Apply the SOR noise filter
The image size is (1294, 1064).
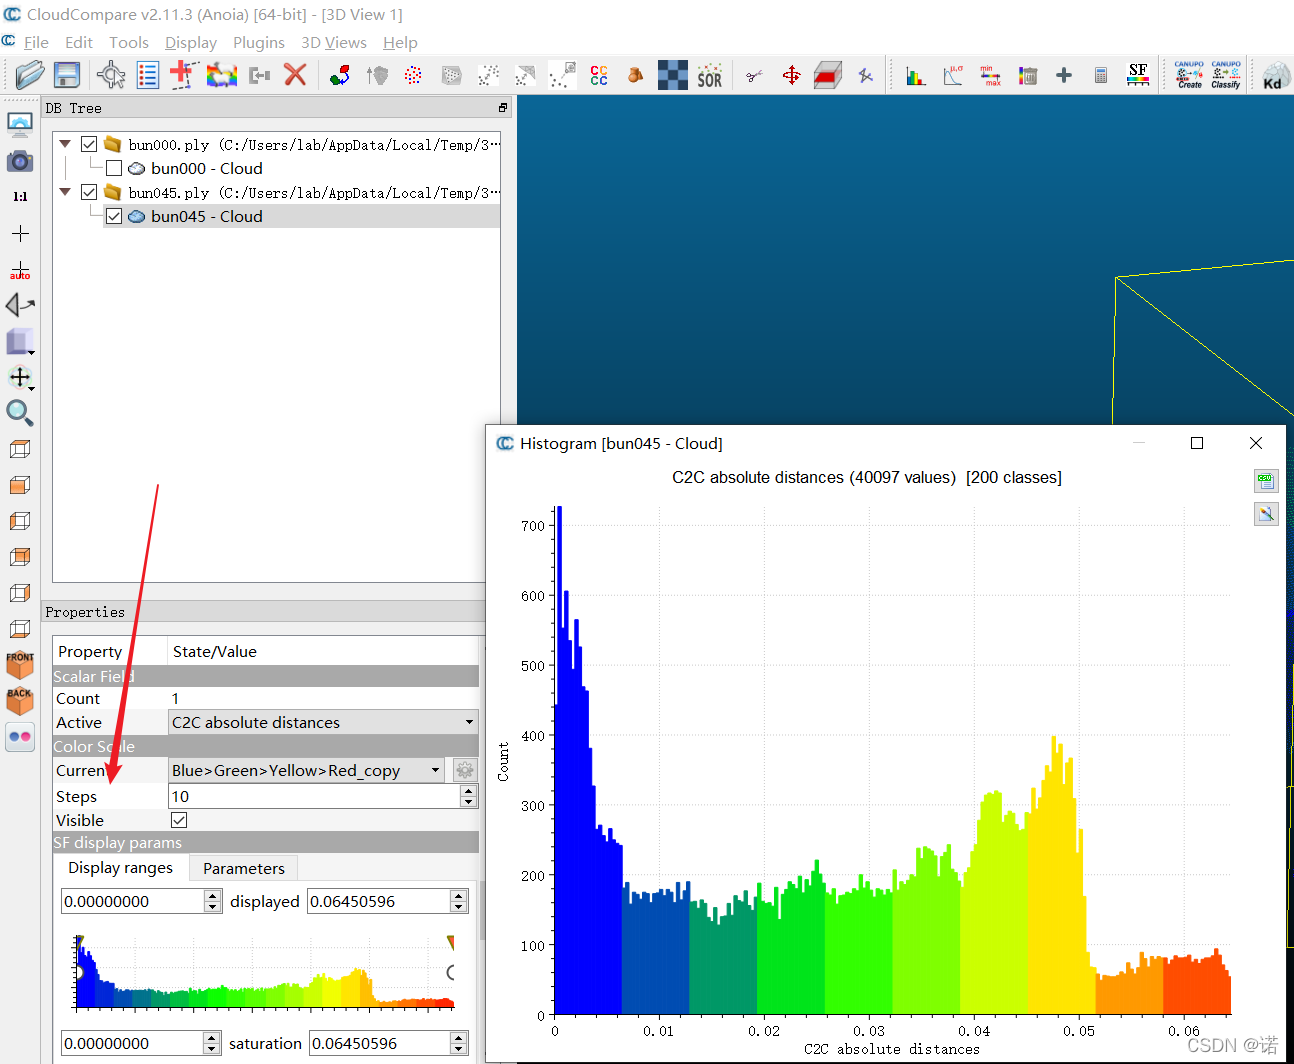tap(710, 75)
